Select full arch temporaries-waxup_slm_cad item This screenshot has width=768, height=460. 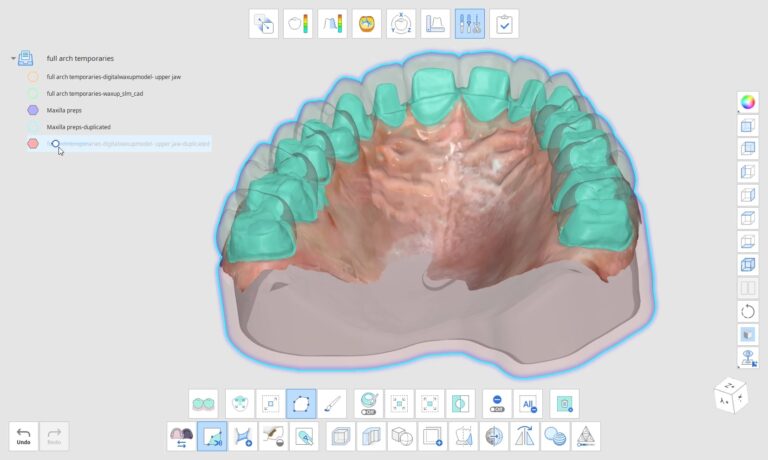click(x=94, y=93)
